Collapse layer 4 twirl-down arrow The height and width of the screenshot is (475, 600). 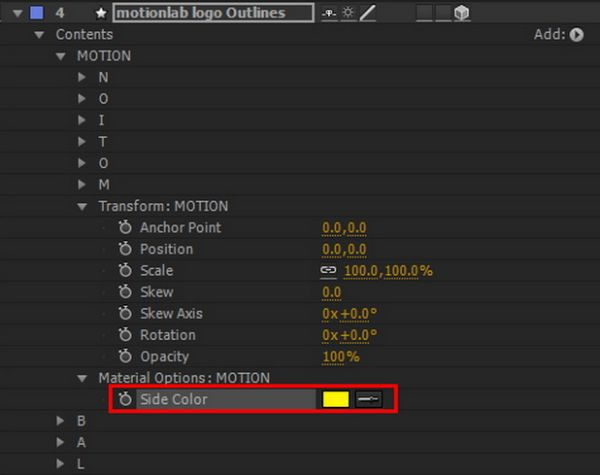point(17,13)
